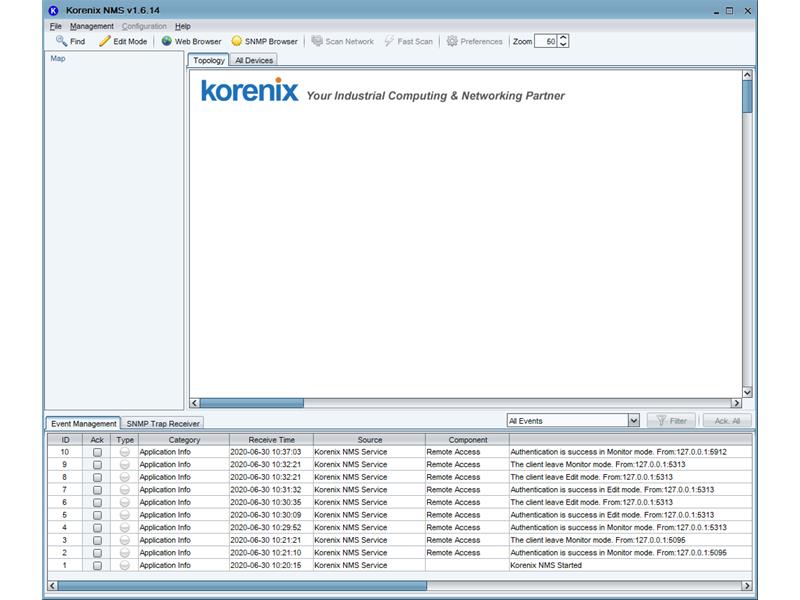Click the Zoom value input field
800x600 pixels.
pyautogui.click(x=546, y=41)
